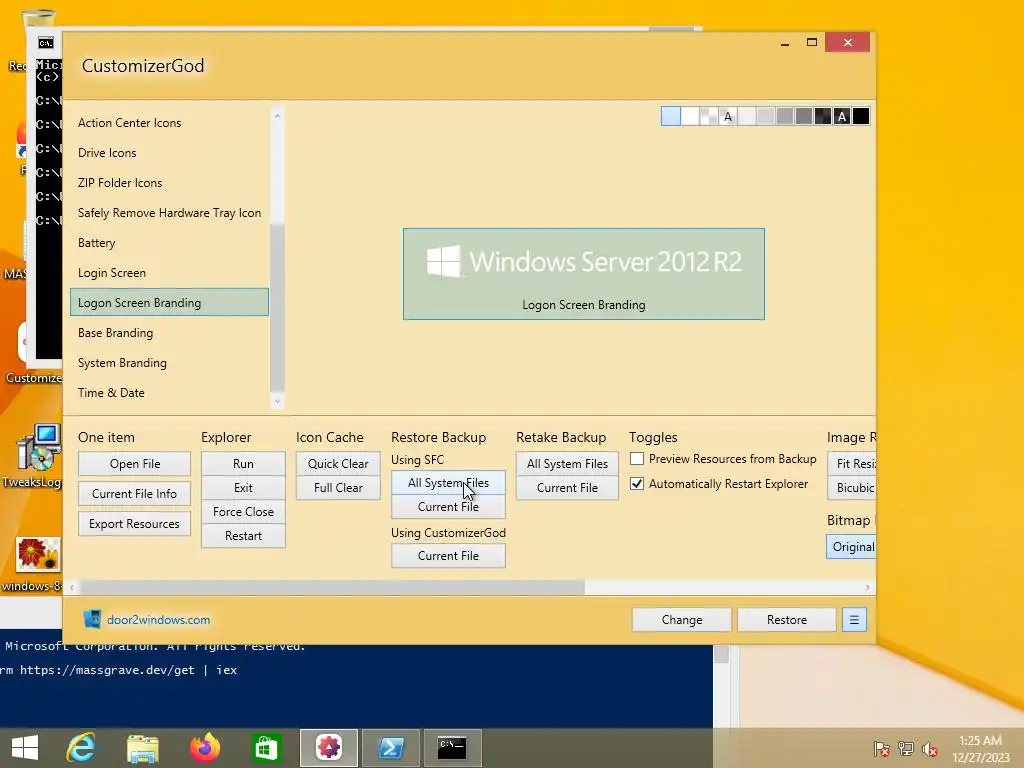Quick Clear the icon cache
The width and height of the screenshot is (1024, 768).
click(x=338, y=464)
